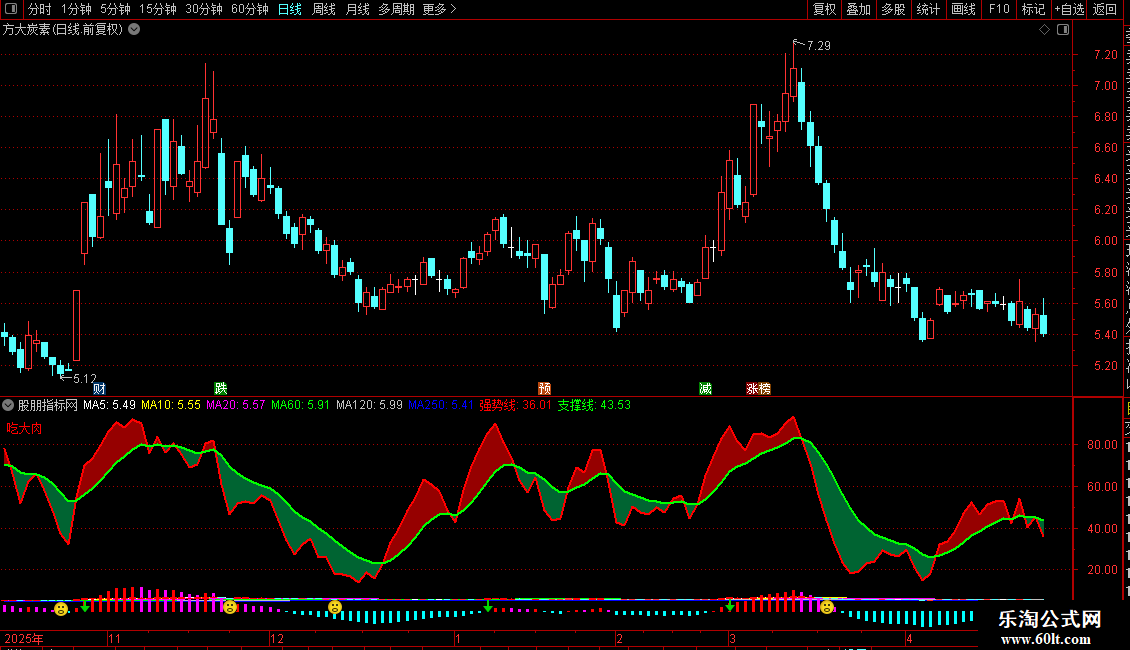Open F10 company information

[x=999, y=9]
